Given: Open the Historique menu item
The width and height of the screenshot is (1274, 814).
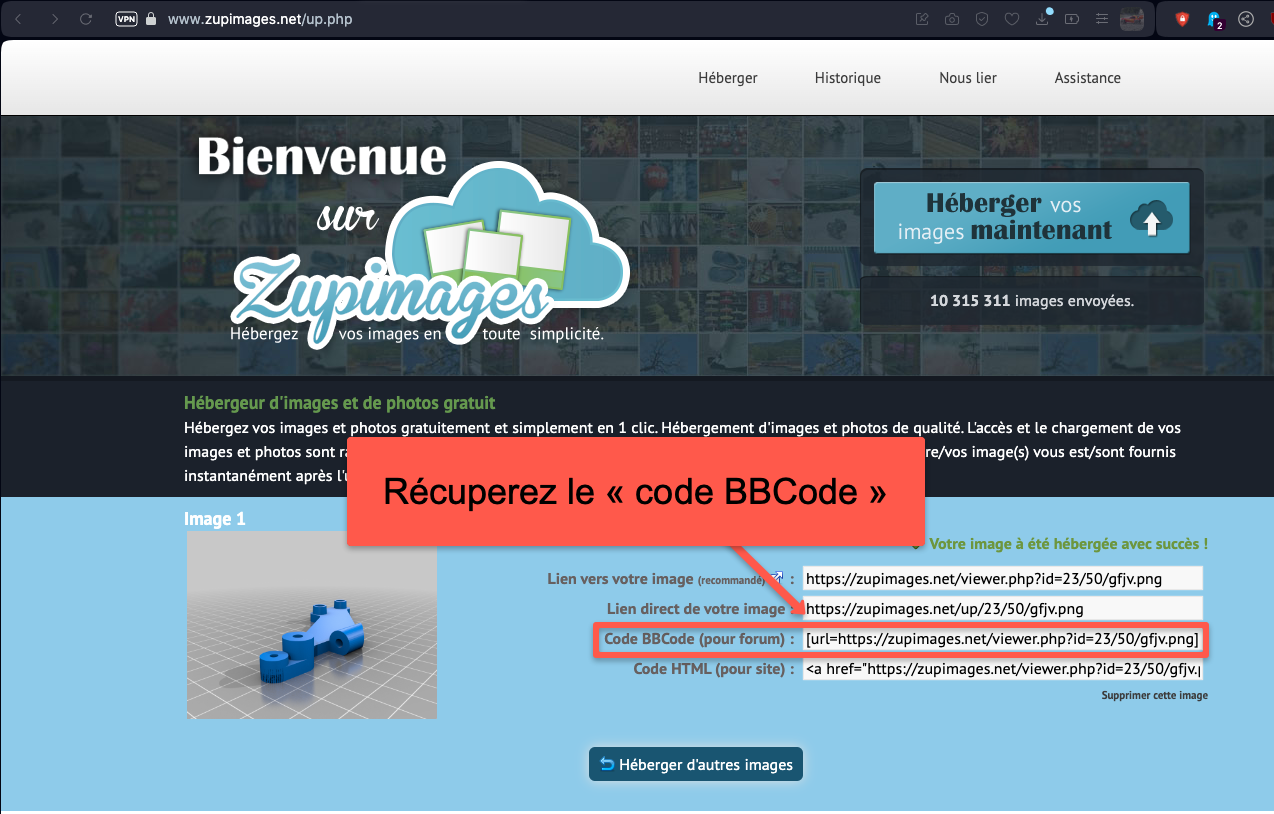Looking at the screenshot, I should tap(848, 78).
